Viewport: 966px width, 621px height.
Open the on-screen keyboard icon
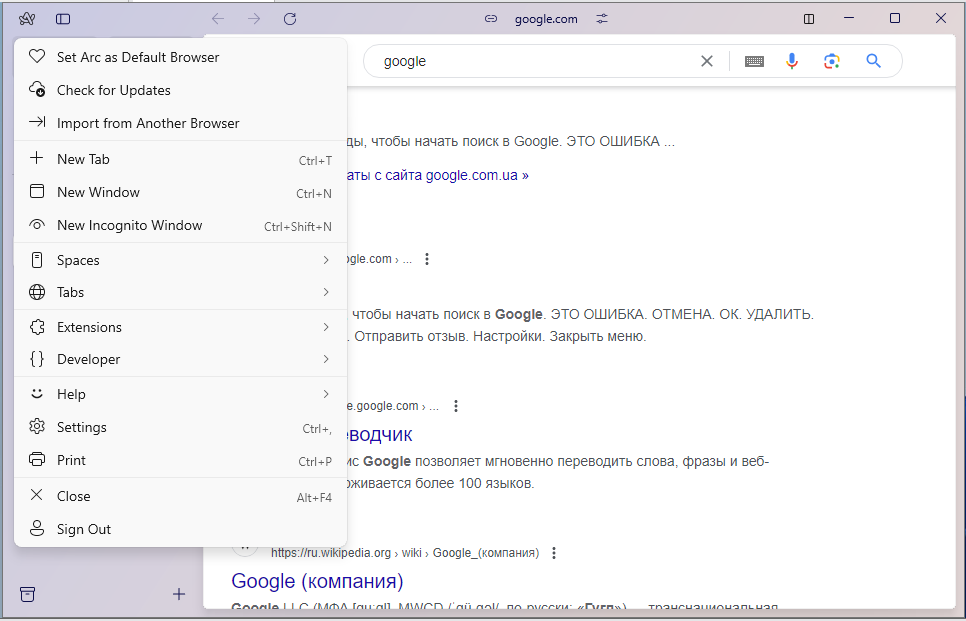(754, 61)
